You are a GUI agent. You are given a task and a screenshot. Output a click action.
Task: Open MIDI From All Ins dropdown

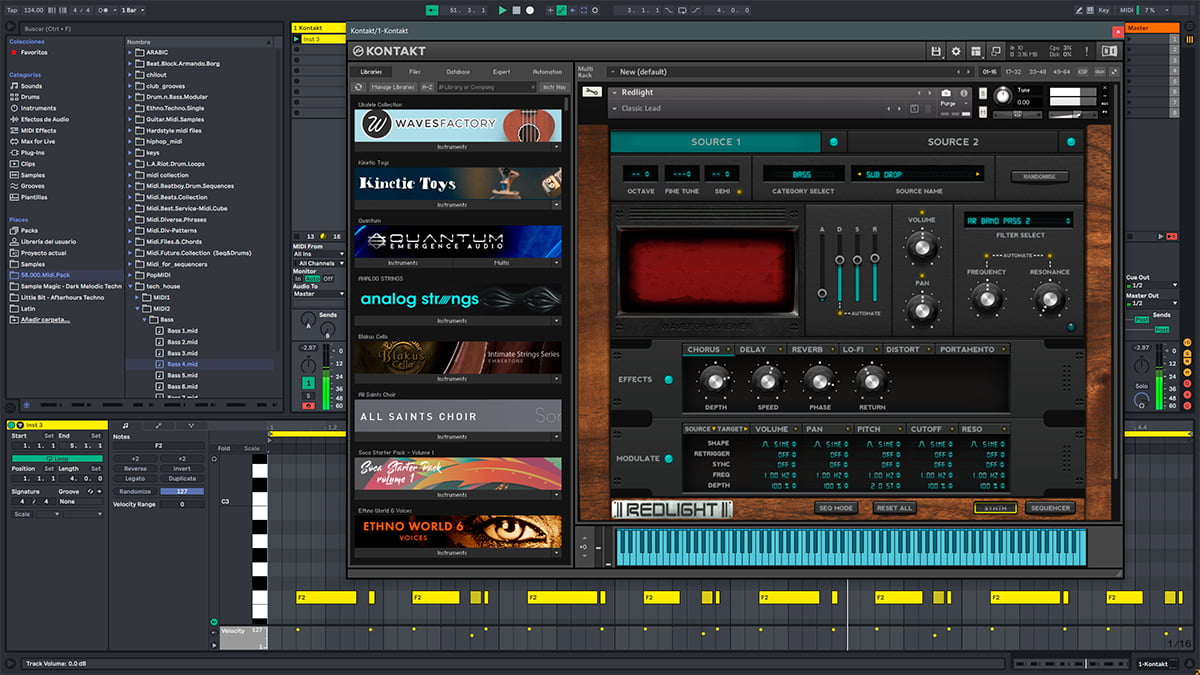(317, 254)
